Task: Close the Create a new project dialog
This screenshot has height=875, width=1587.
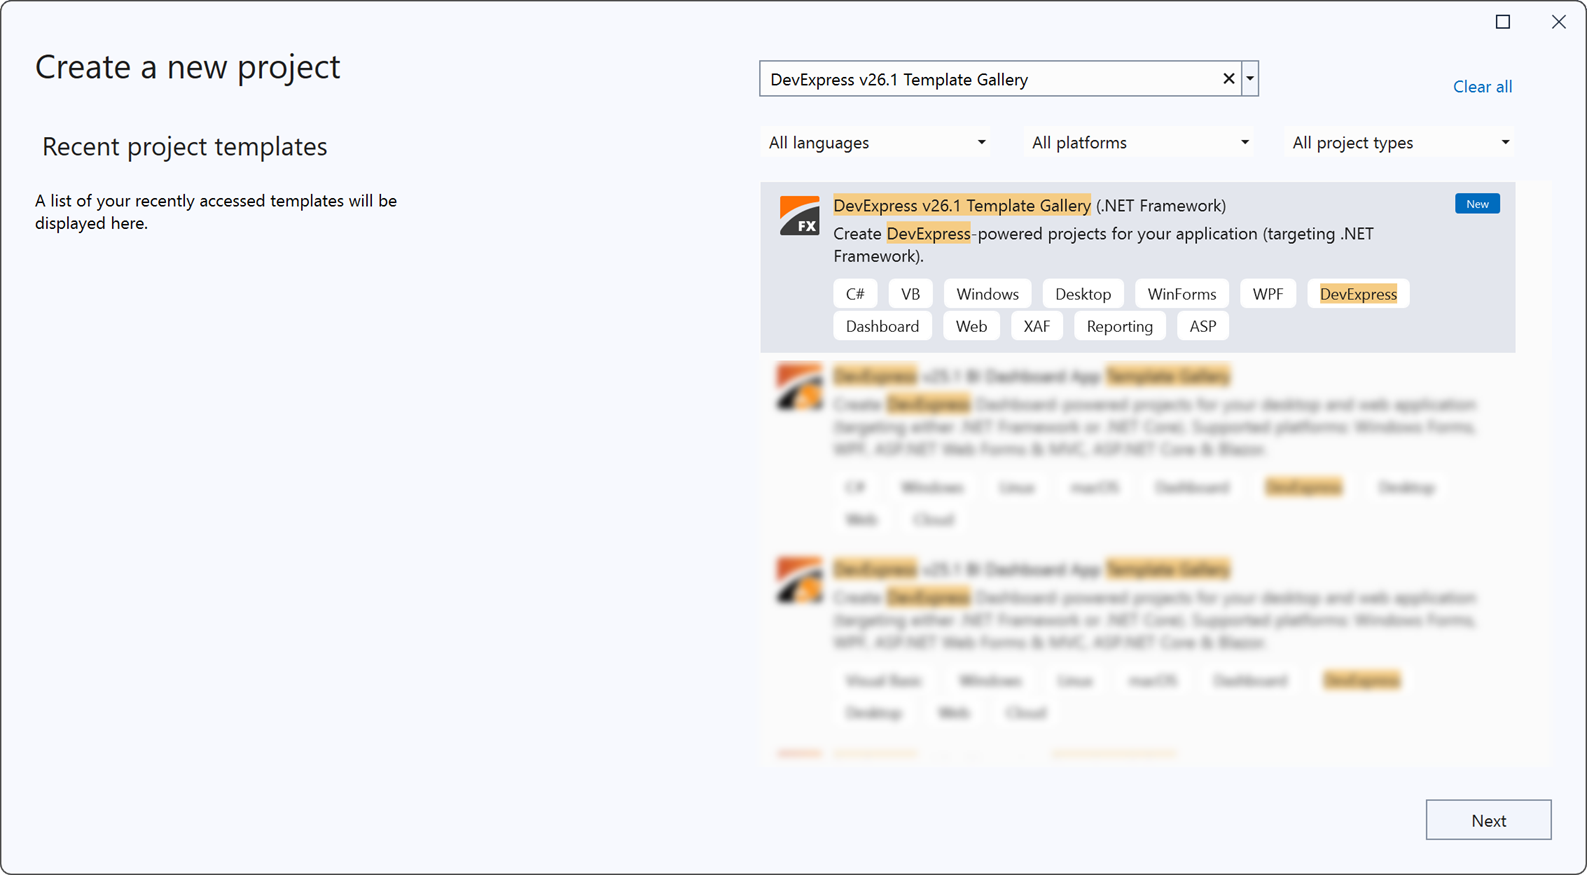Action: [1558, 22]
